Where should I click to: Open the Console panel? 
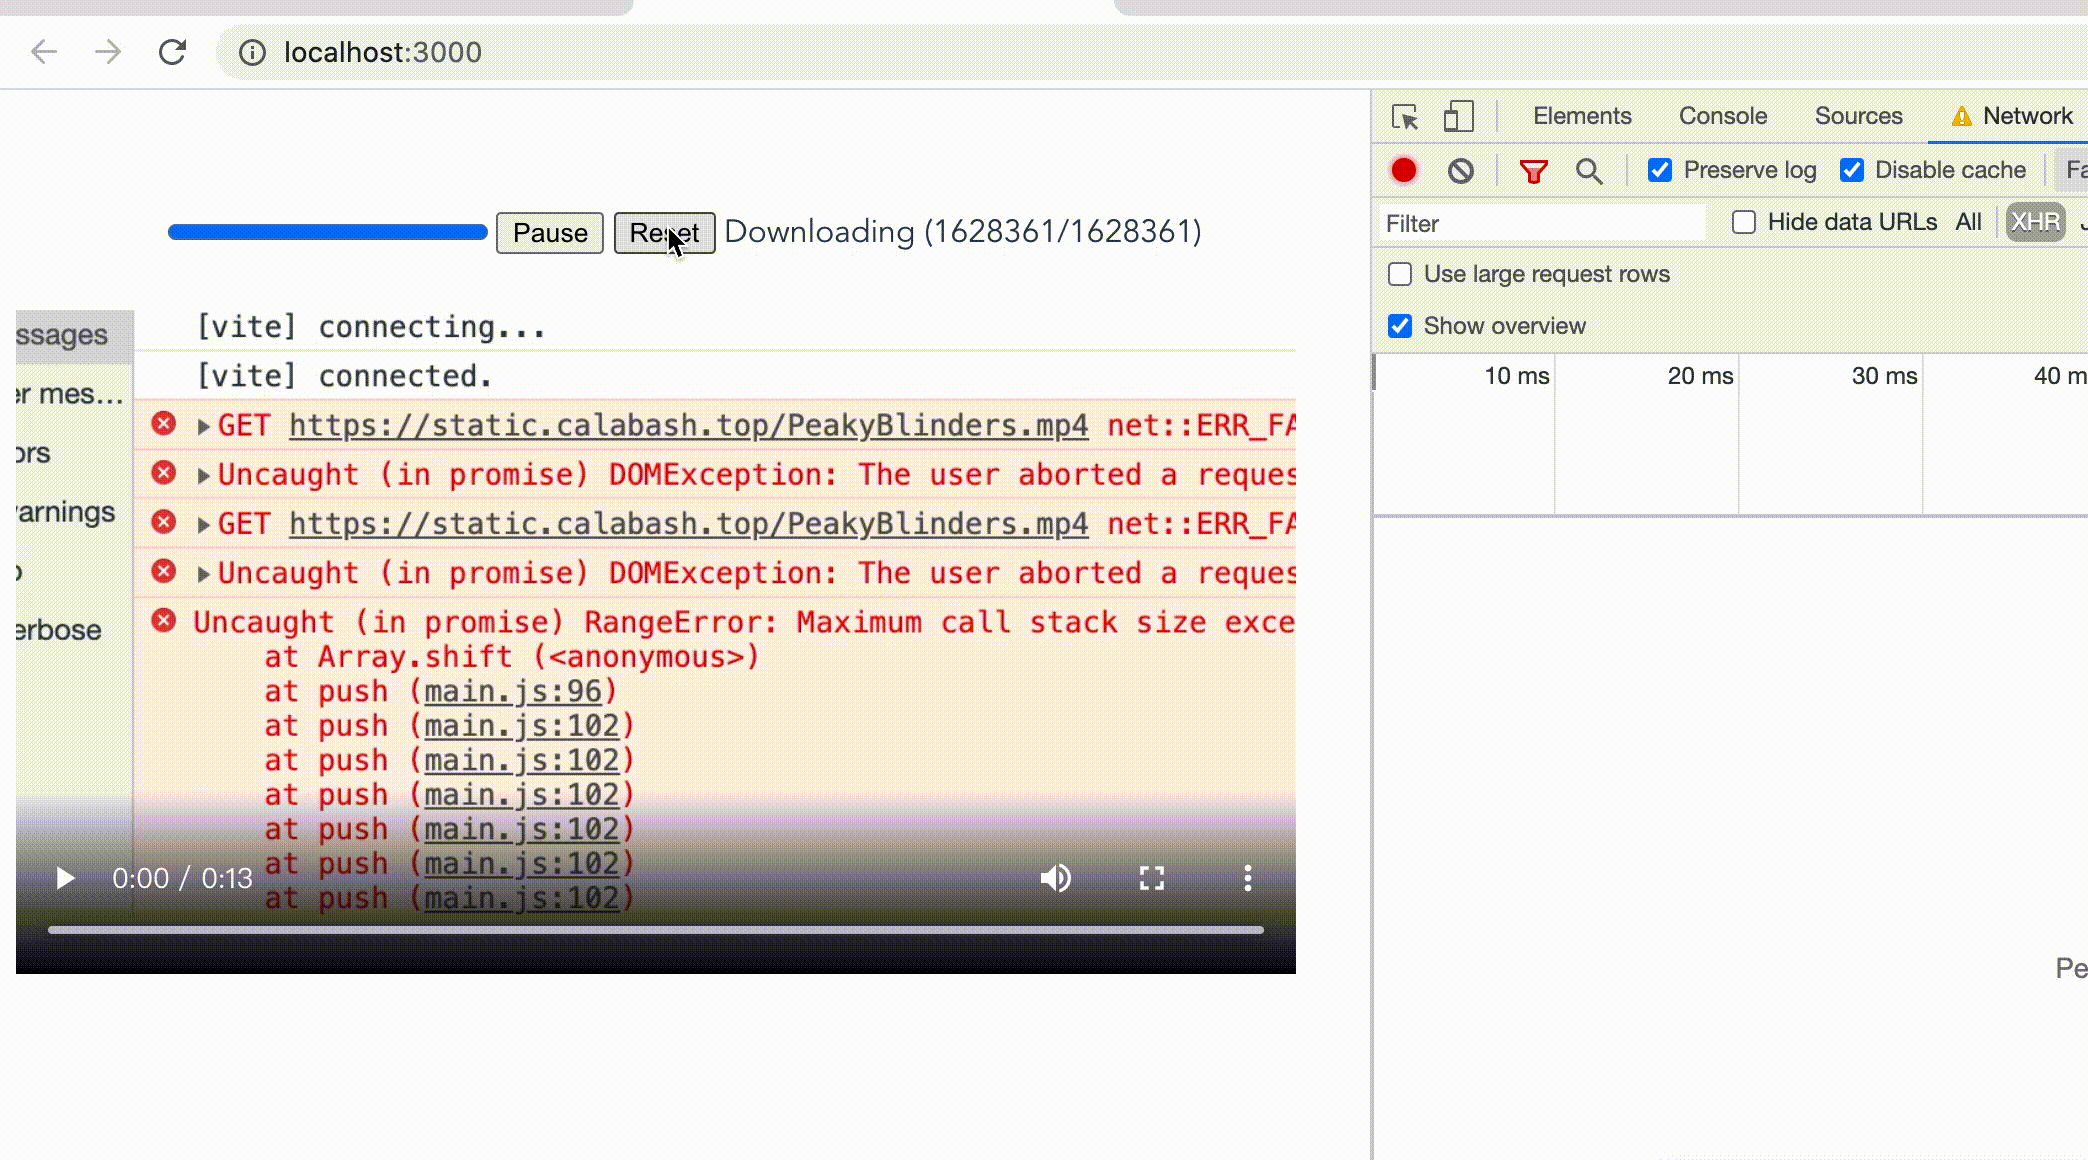tap(1721, 116)
